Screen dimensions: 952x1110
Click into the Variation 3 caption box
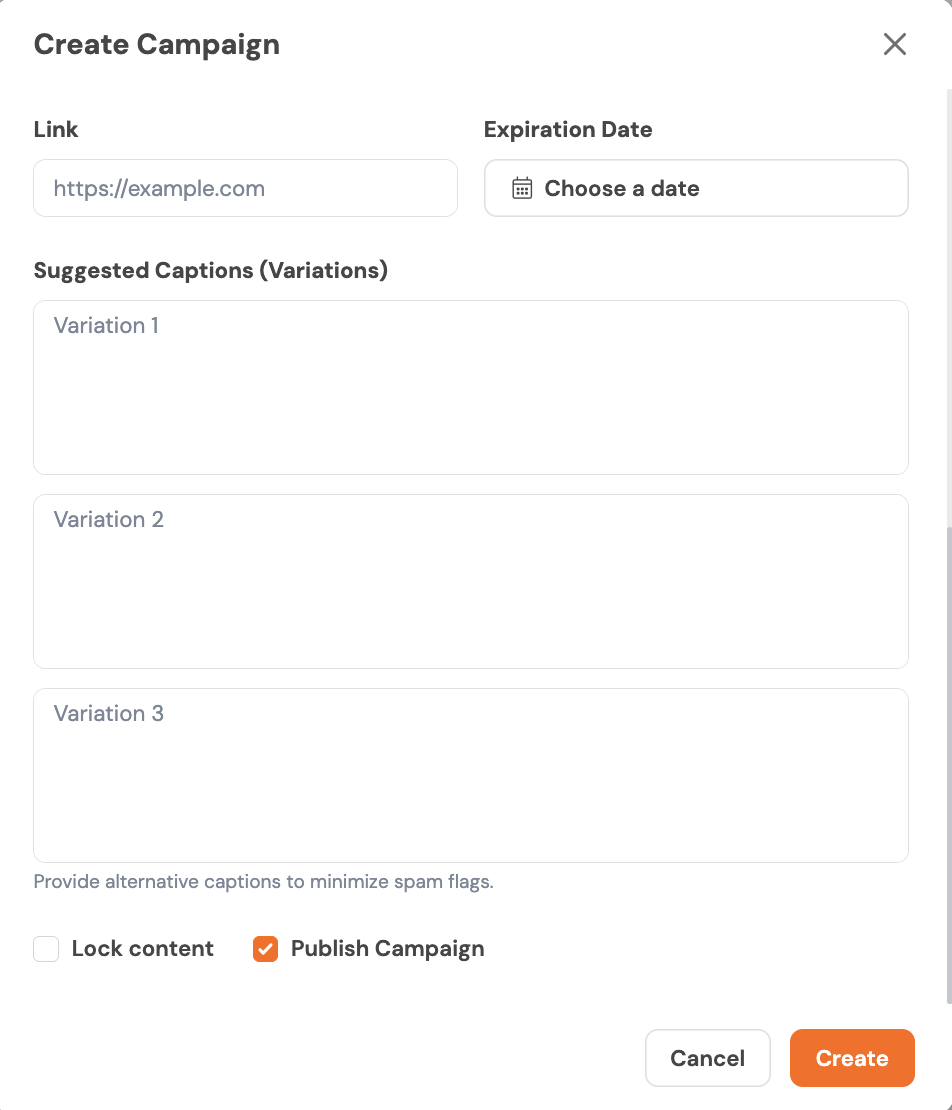470,776
